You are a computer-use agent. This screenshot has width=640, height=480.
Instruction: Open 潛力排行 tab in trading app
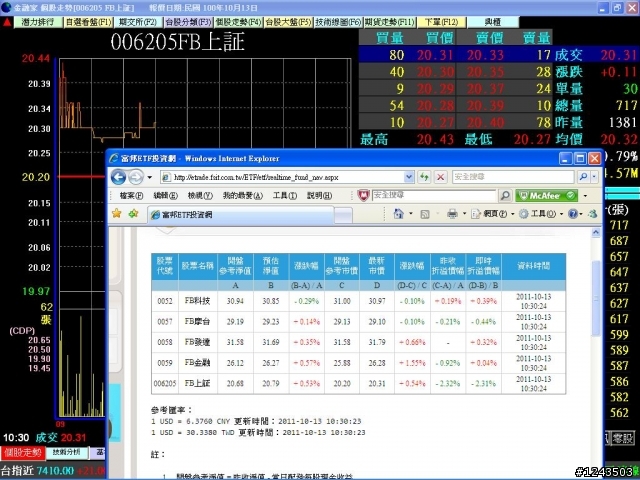pos(38,22)
